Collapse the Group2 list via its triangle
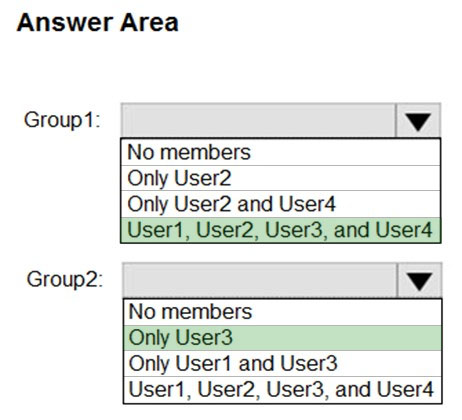Image resolution: width=462 pixels, height=420 pixels. [419, 280]
